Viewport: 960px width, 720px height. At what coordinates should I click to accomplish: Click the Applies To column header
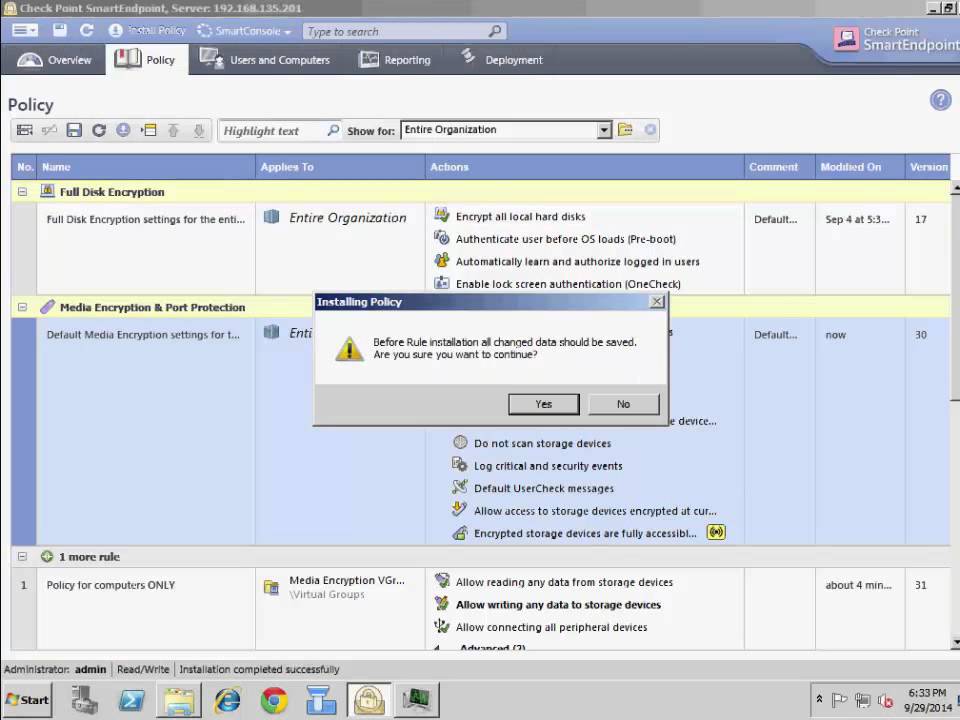(x=340, y=167)
